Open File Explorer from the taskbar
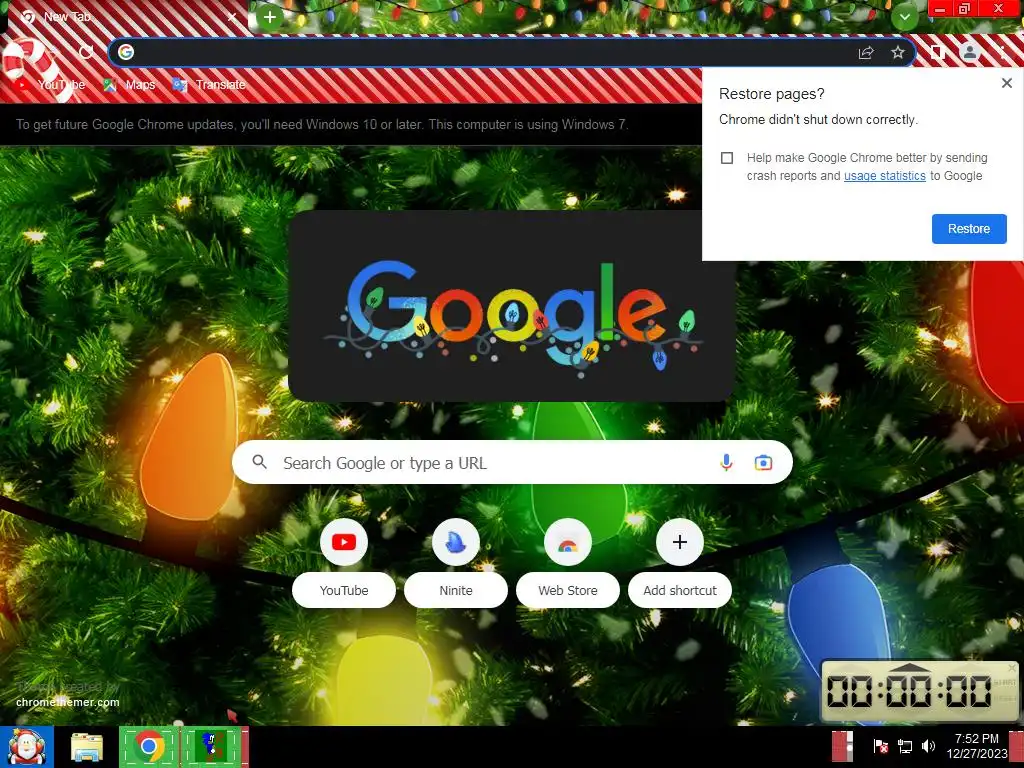The height and width of the screenshot is (768, 1024). pos(87,748)
